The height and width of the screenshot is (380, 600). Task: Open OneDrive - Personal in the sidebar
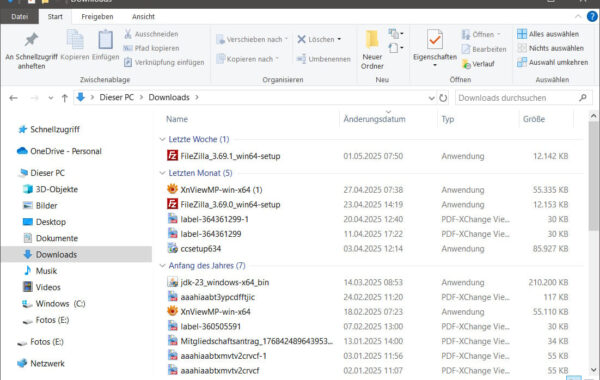pyautogui.click(x=65, y=151)
